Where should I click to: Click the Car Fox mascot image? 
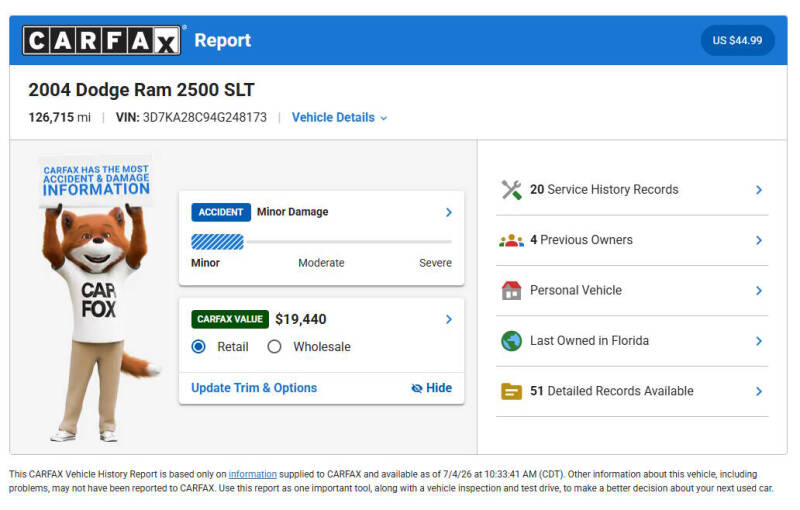tap(99, 298)
